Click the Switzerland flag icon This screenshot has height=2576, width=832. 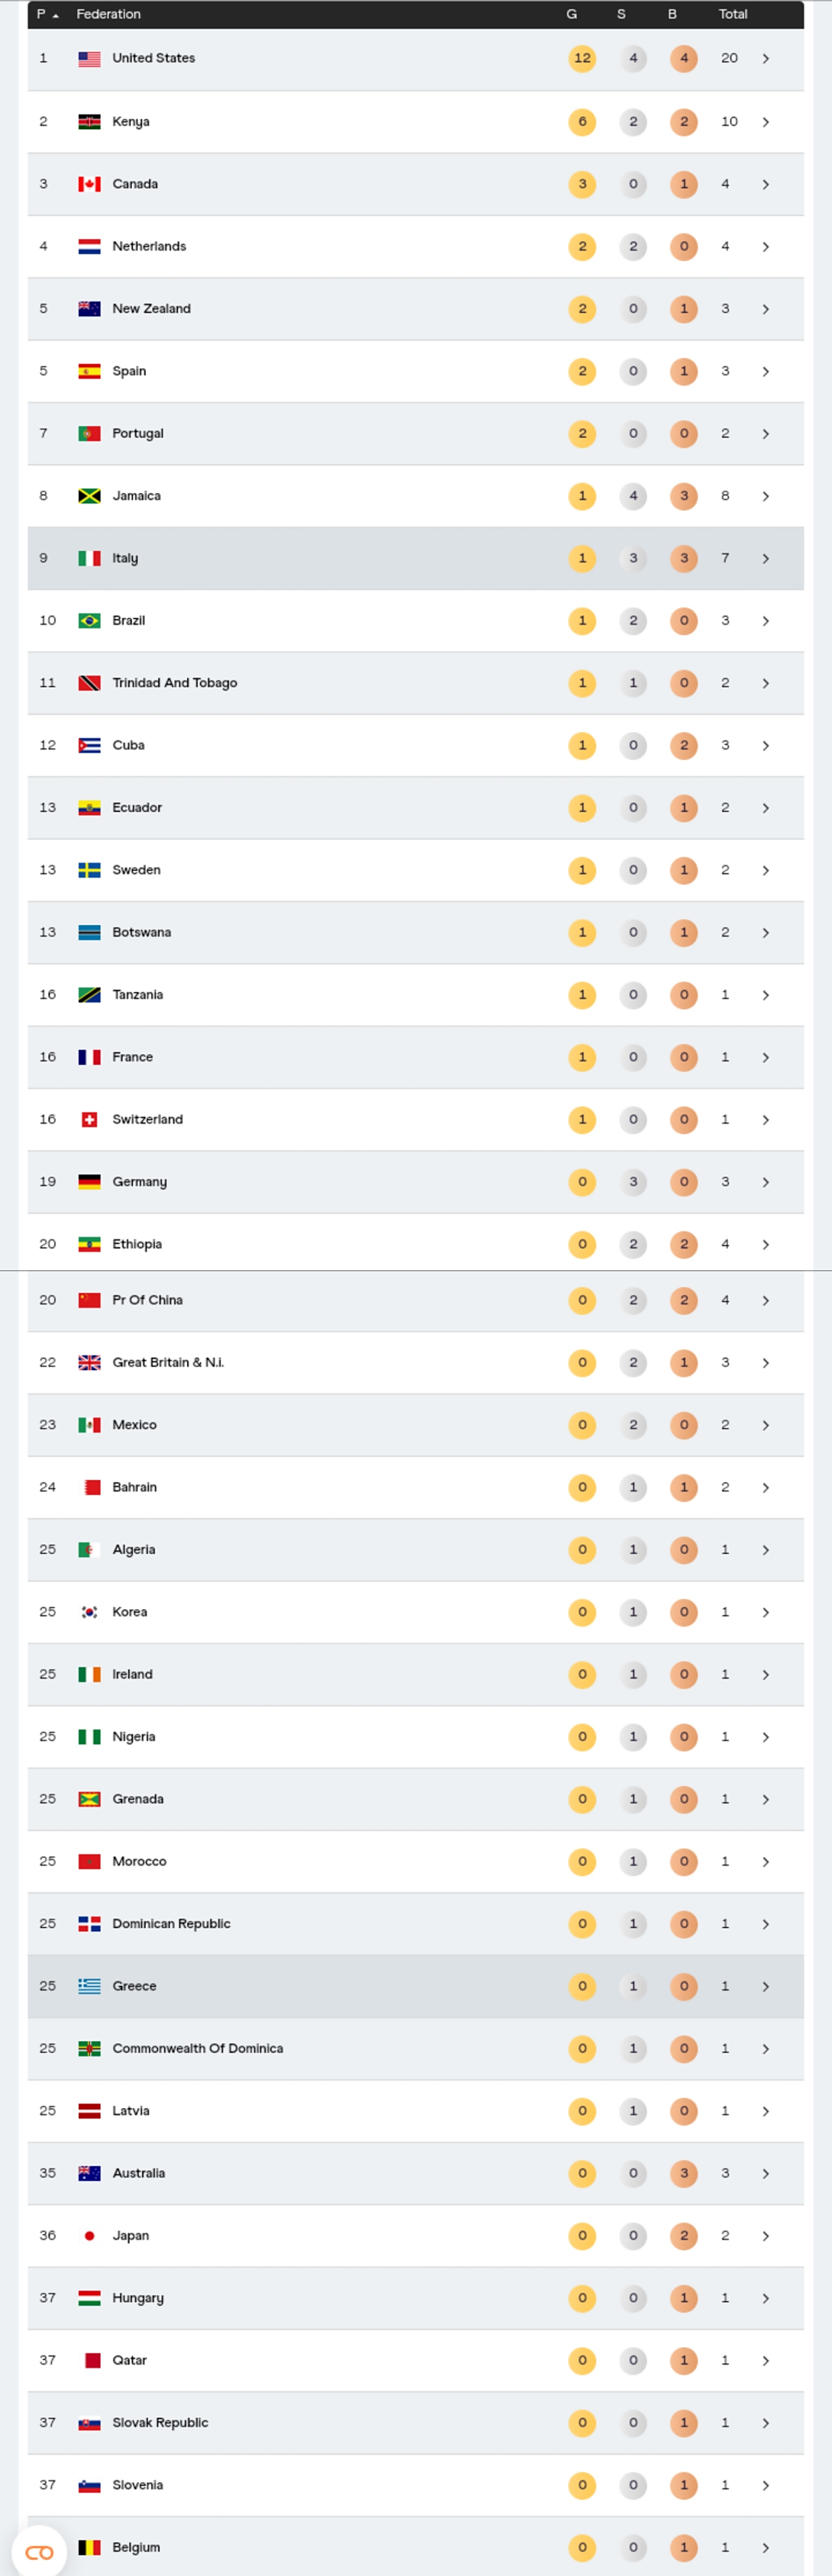[89, 1120]
